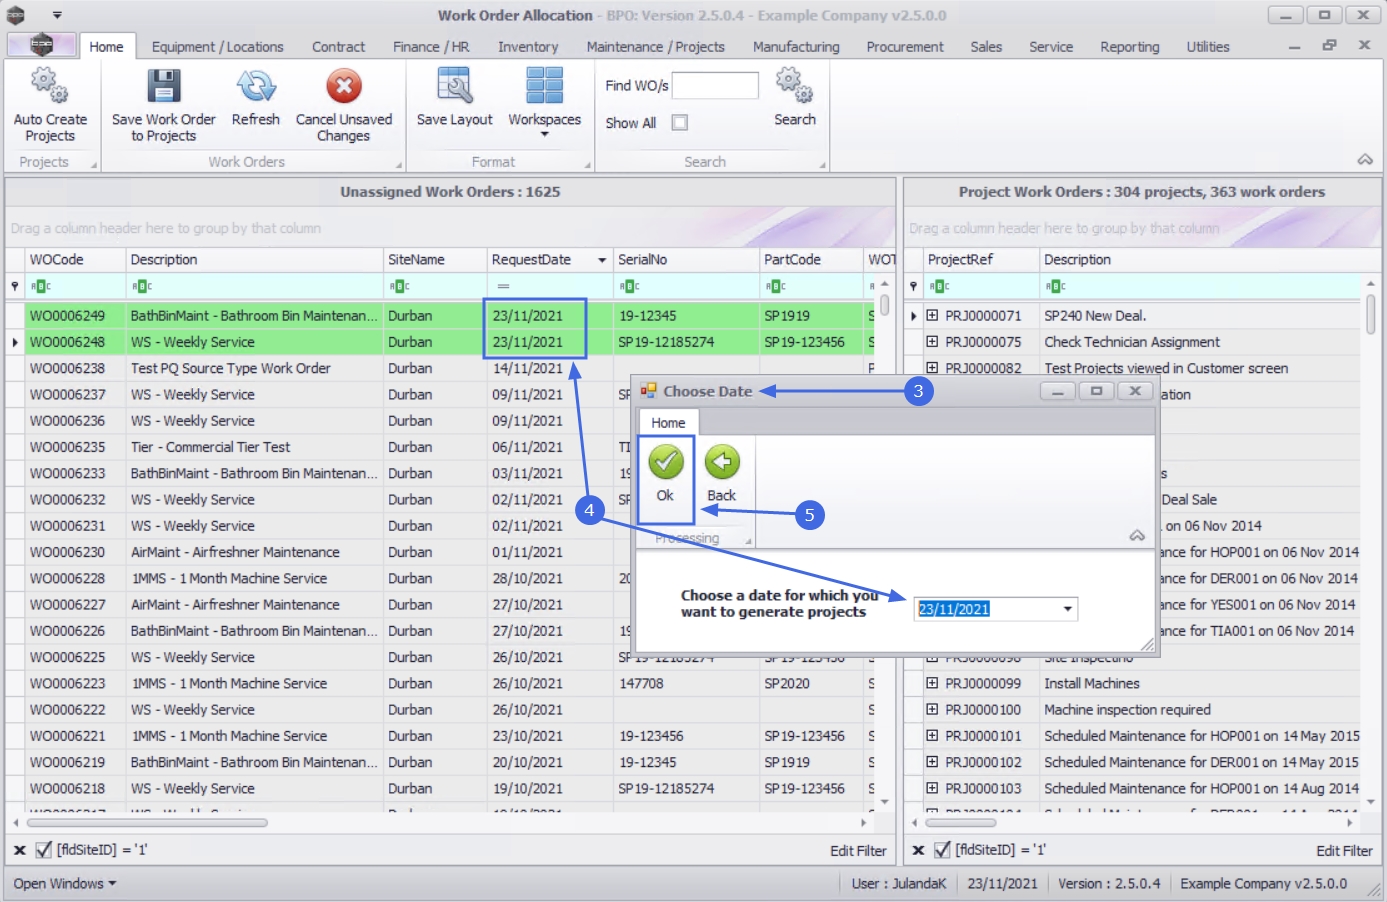This screenshot has width=1387, height=902.
Task: Sort by the ProjectRef column header
Action: tap(981, 259)
